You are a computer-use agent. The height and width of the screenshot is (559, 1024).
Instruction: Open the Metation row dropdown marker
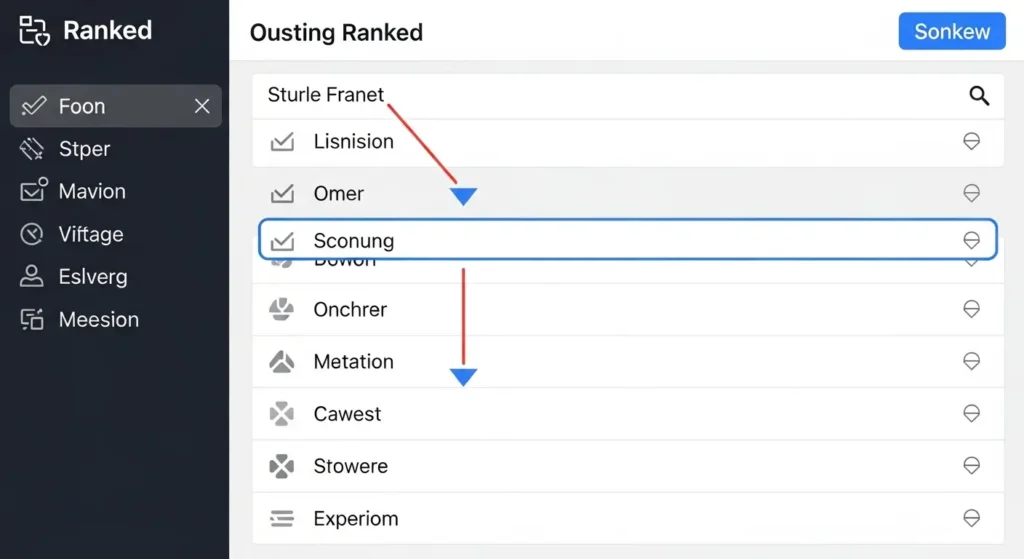click(970, 362)
